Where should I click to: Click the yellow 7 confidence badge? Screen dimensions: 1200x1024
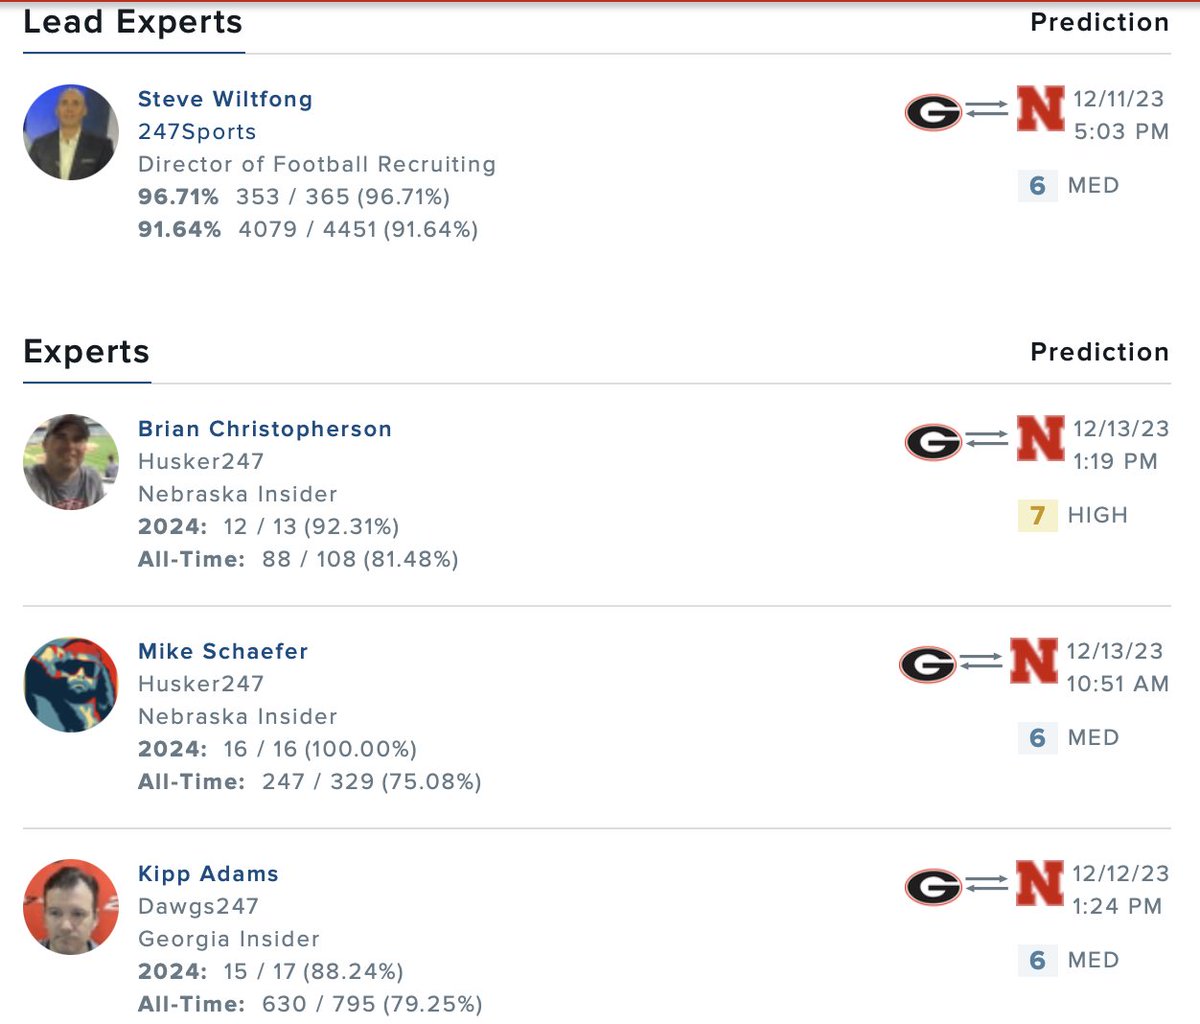coord(1037,515)
